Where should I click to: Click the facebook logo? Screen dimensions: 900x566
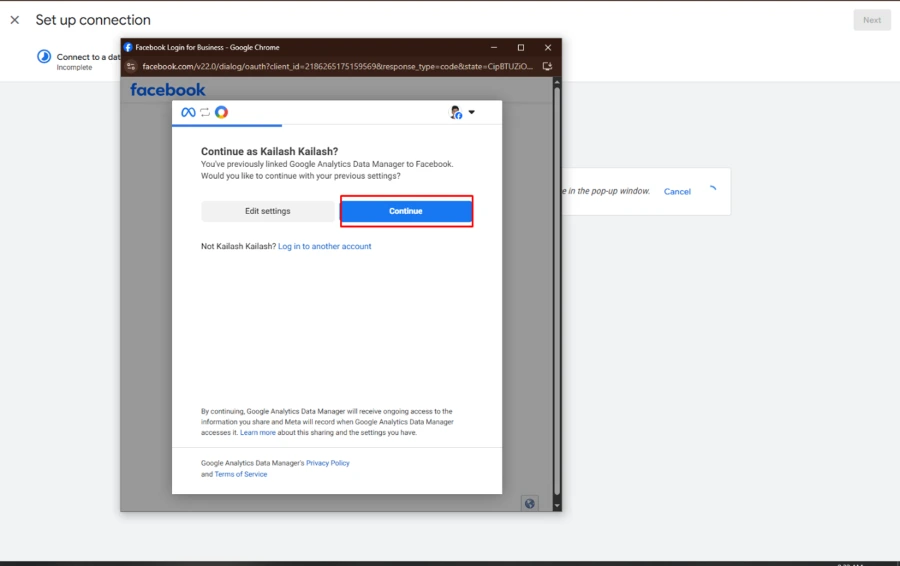point(168,90)
